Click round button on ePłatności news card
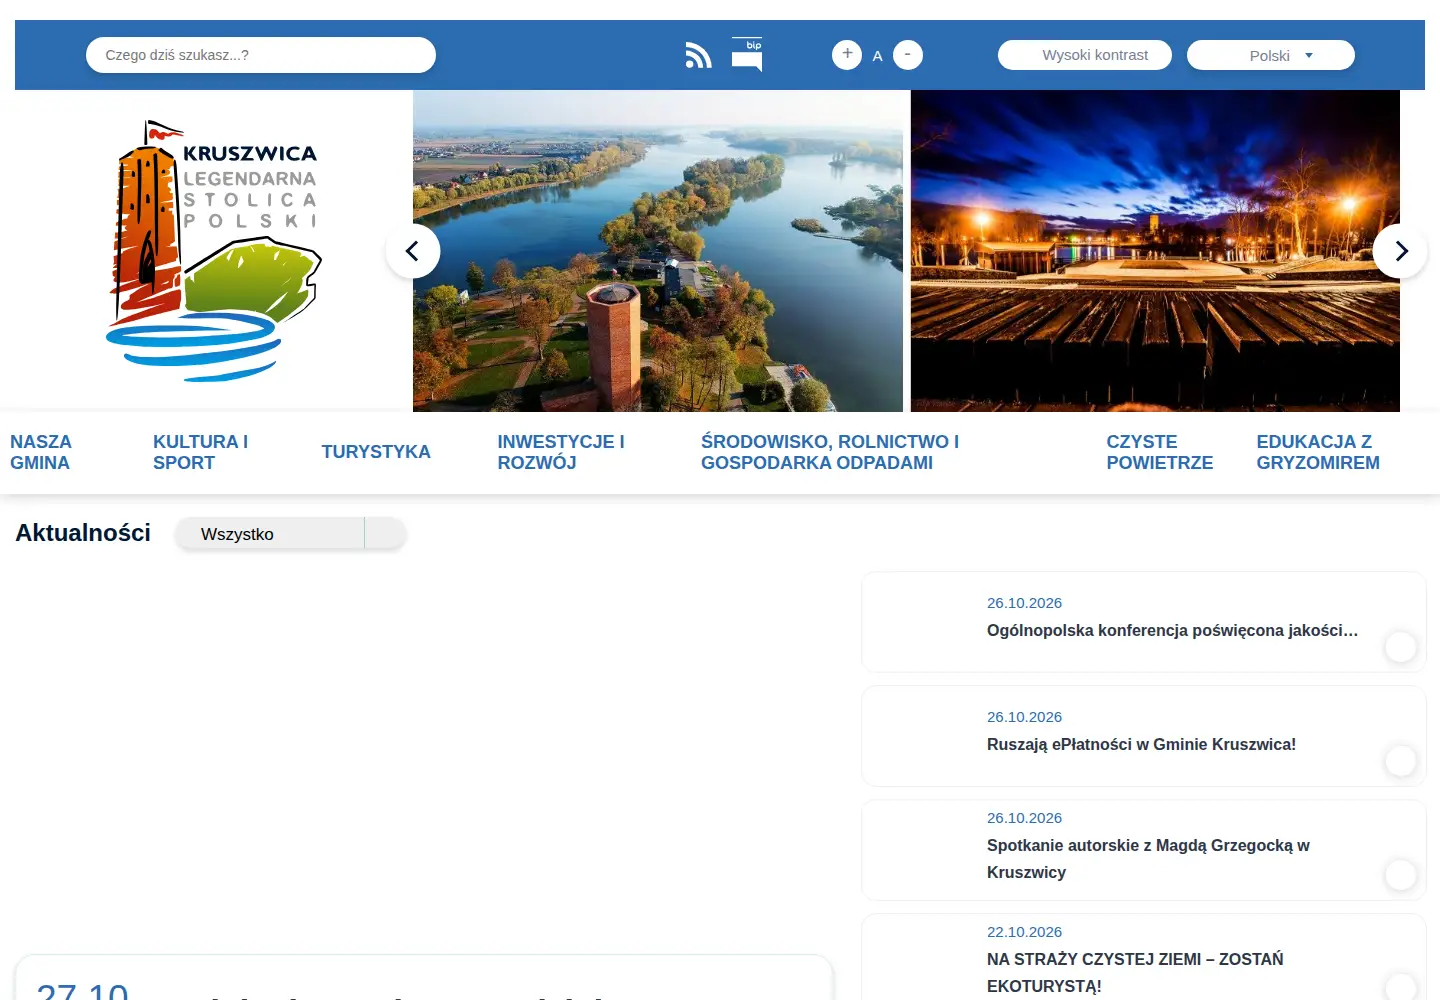 (x=1401, y=761)
